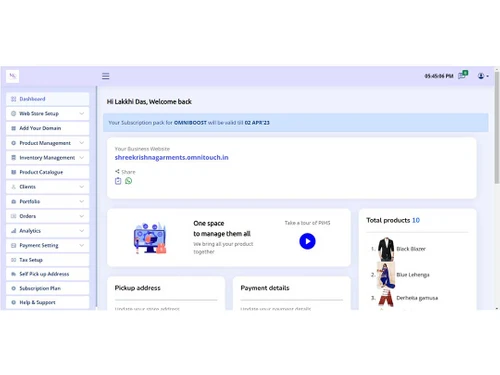Open Add Your Domain
Image resolution: width=500 pixels, height=375 pixels.
pyautogui.click(x=48, y=128)
